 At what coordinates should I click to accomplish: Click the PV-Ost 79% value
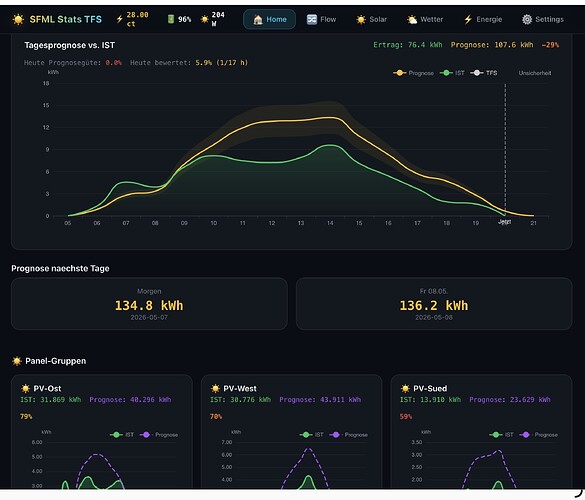(26, 416)
